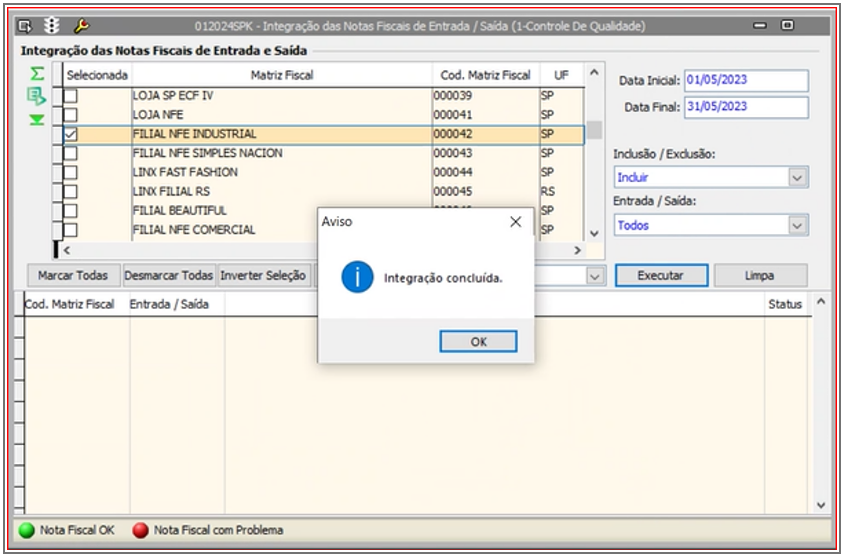Check the FILIAL BEAUTIFUL checkbox

[x=70, y=211]
